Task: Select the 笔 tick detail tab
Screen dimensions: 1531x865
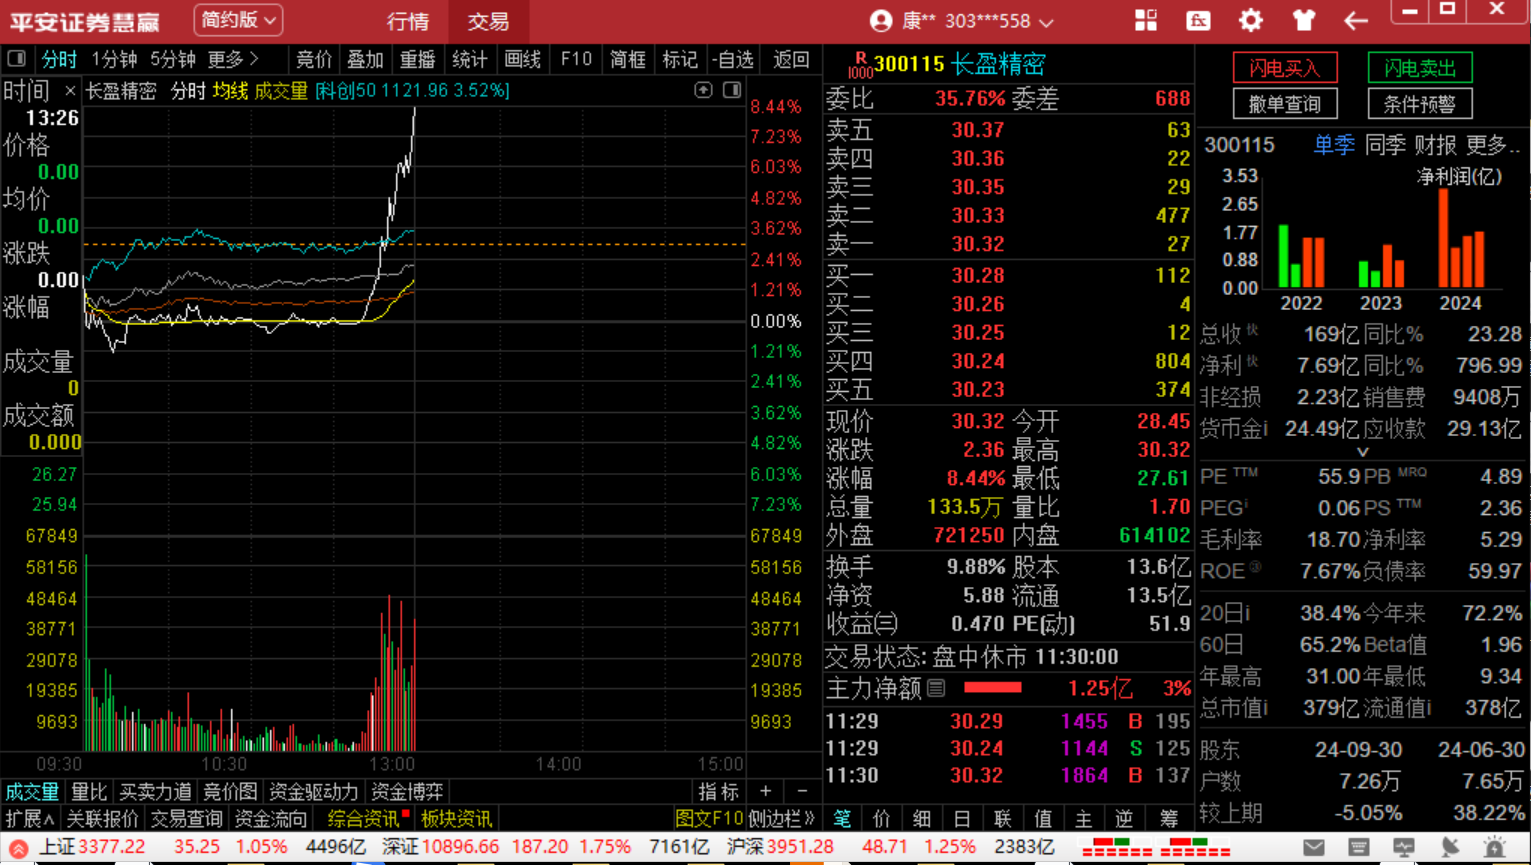Action: click(842, 819)
